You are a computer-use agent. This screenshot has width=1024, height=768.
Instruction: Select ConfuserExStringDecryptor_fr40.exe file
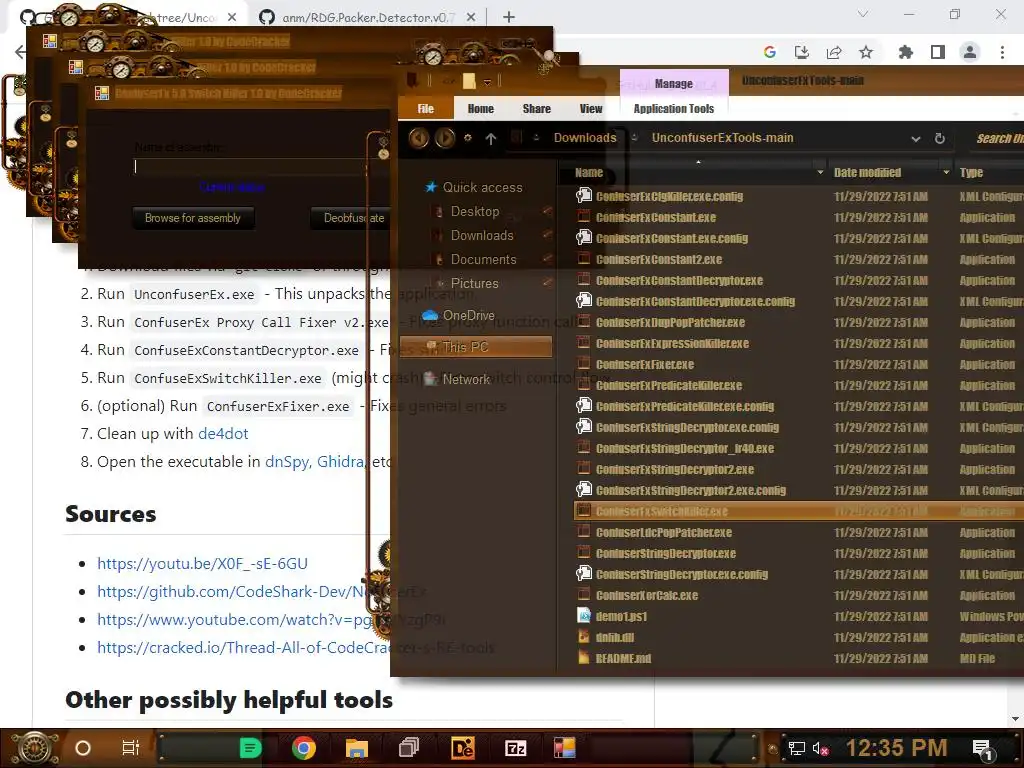[684, 449]
